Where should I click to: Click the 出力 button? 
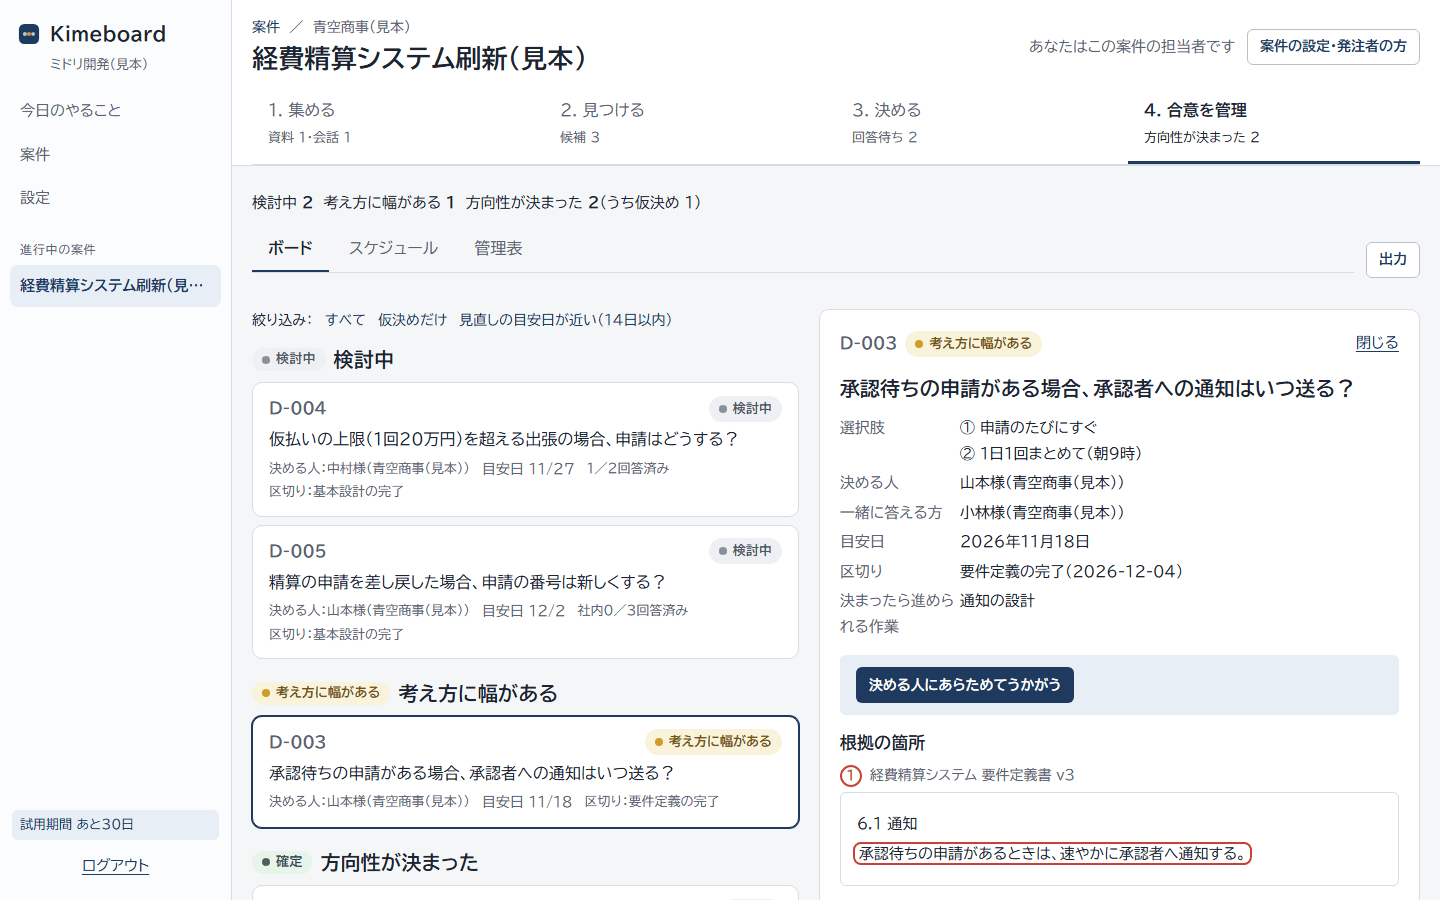pos(1393,260)
